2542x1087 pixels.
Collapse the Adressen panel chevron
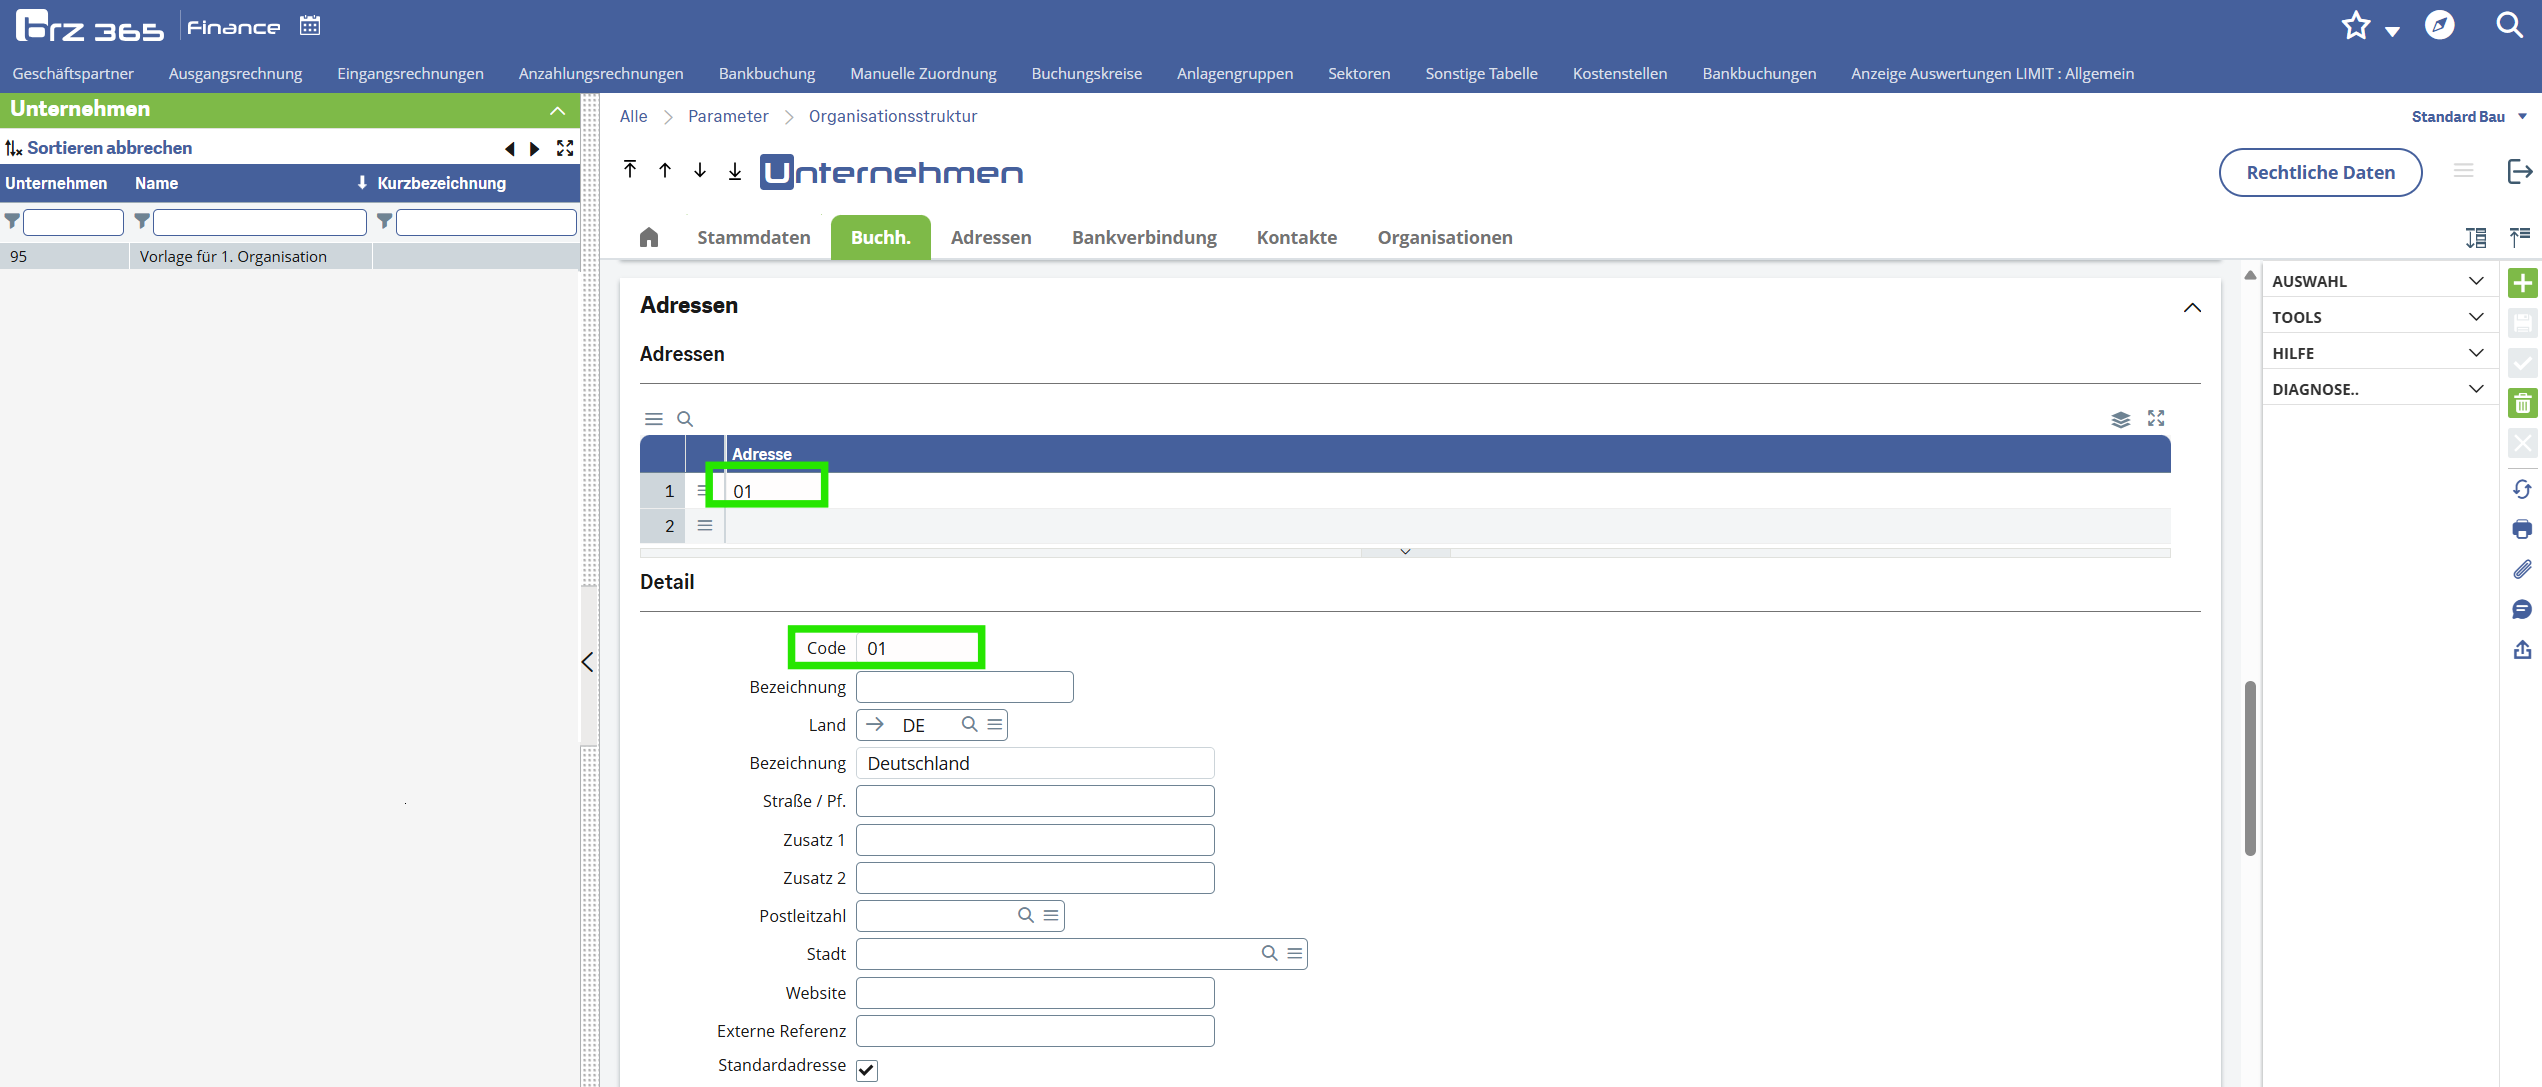click(2192, 307)
